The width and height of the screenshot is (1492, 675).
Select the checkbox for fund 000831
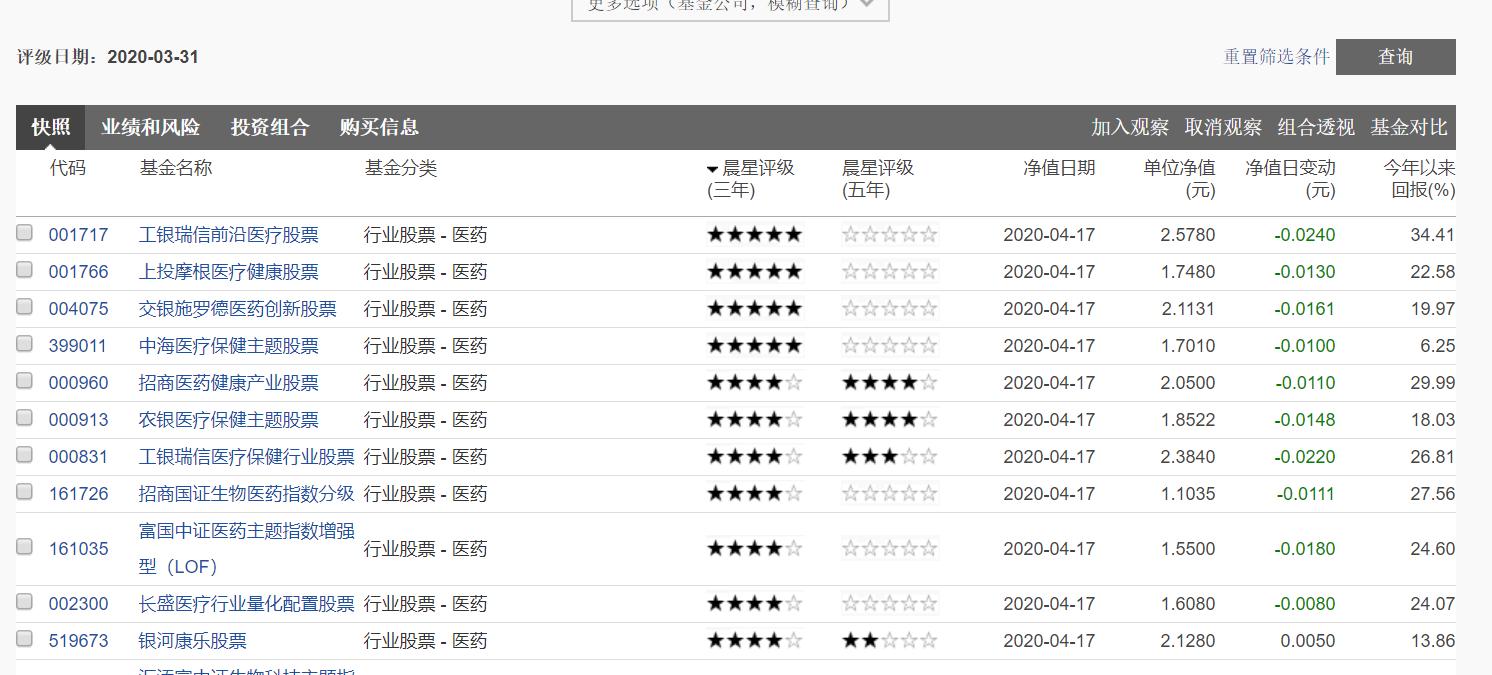(x=25, y=455)
